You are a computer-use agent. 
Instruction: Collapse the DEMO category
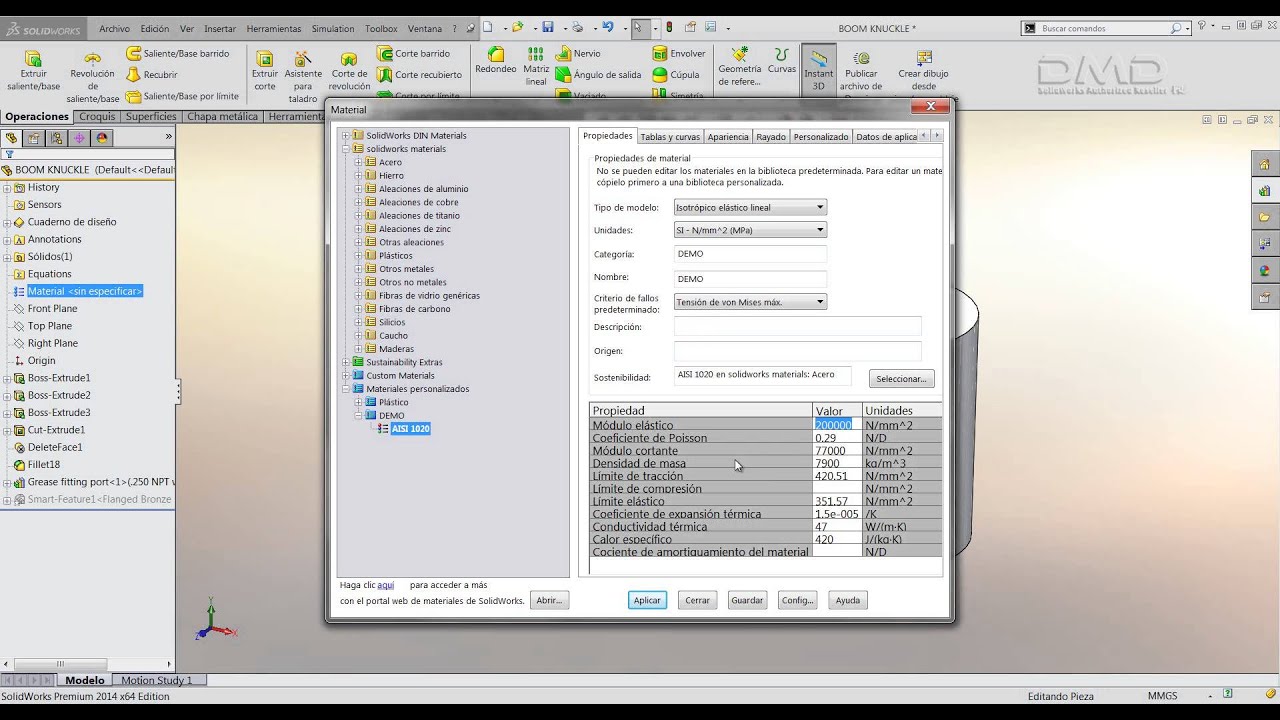359,415
